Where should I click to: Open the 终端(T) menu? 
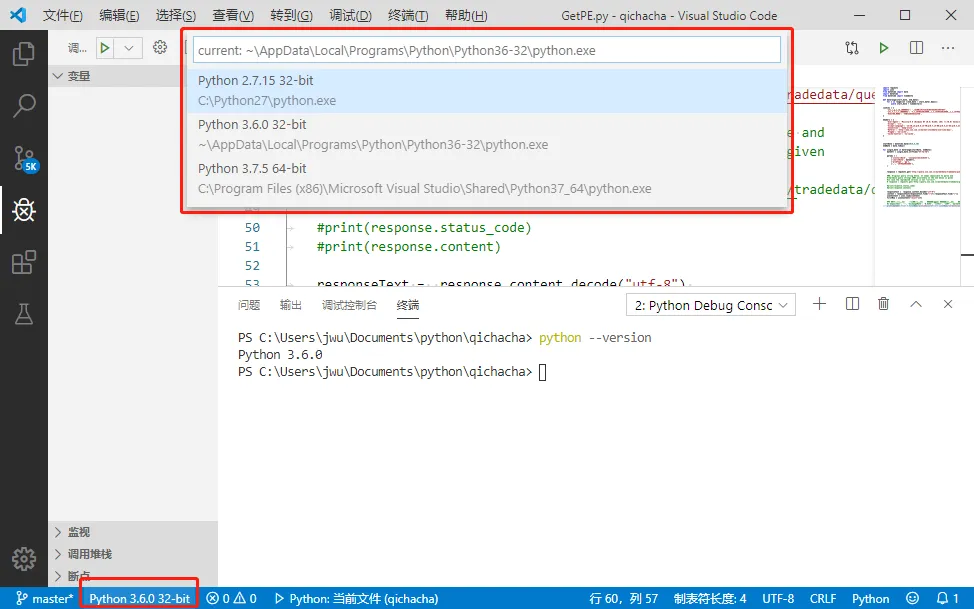pos(408,16)
